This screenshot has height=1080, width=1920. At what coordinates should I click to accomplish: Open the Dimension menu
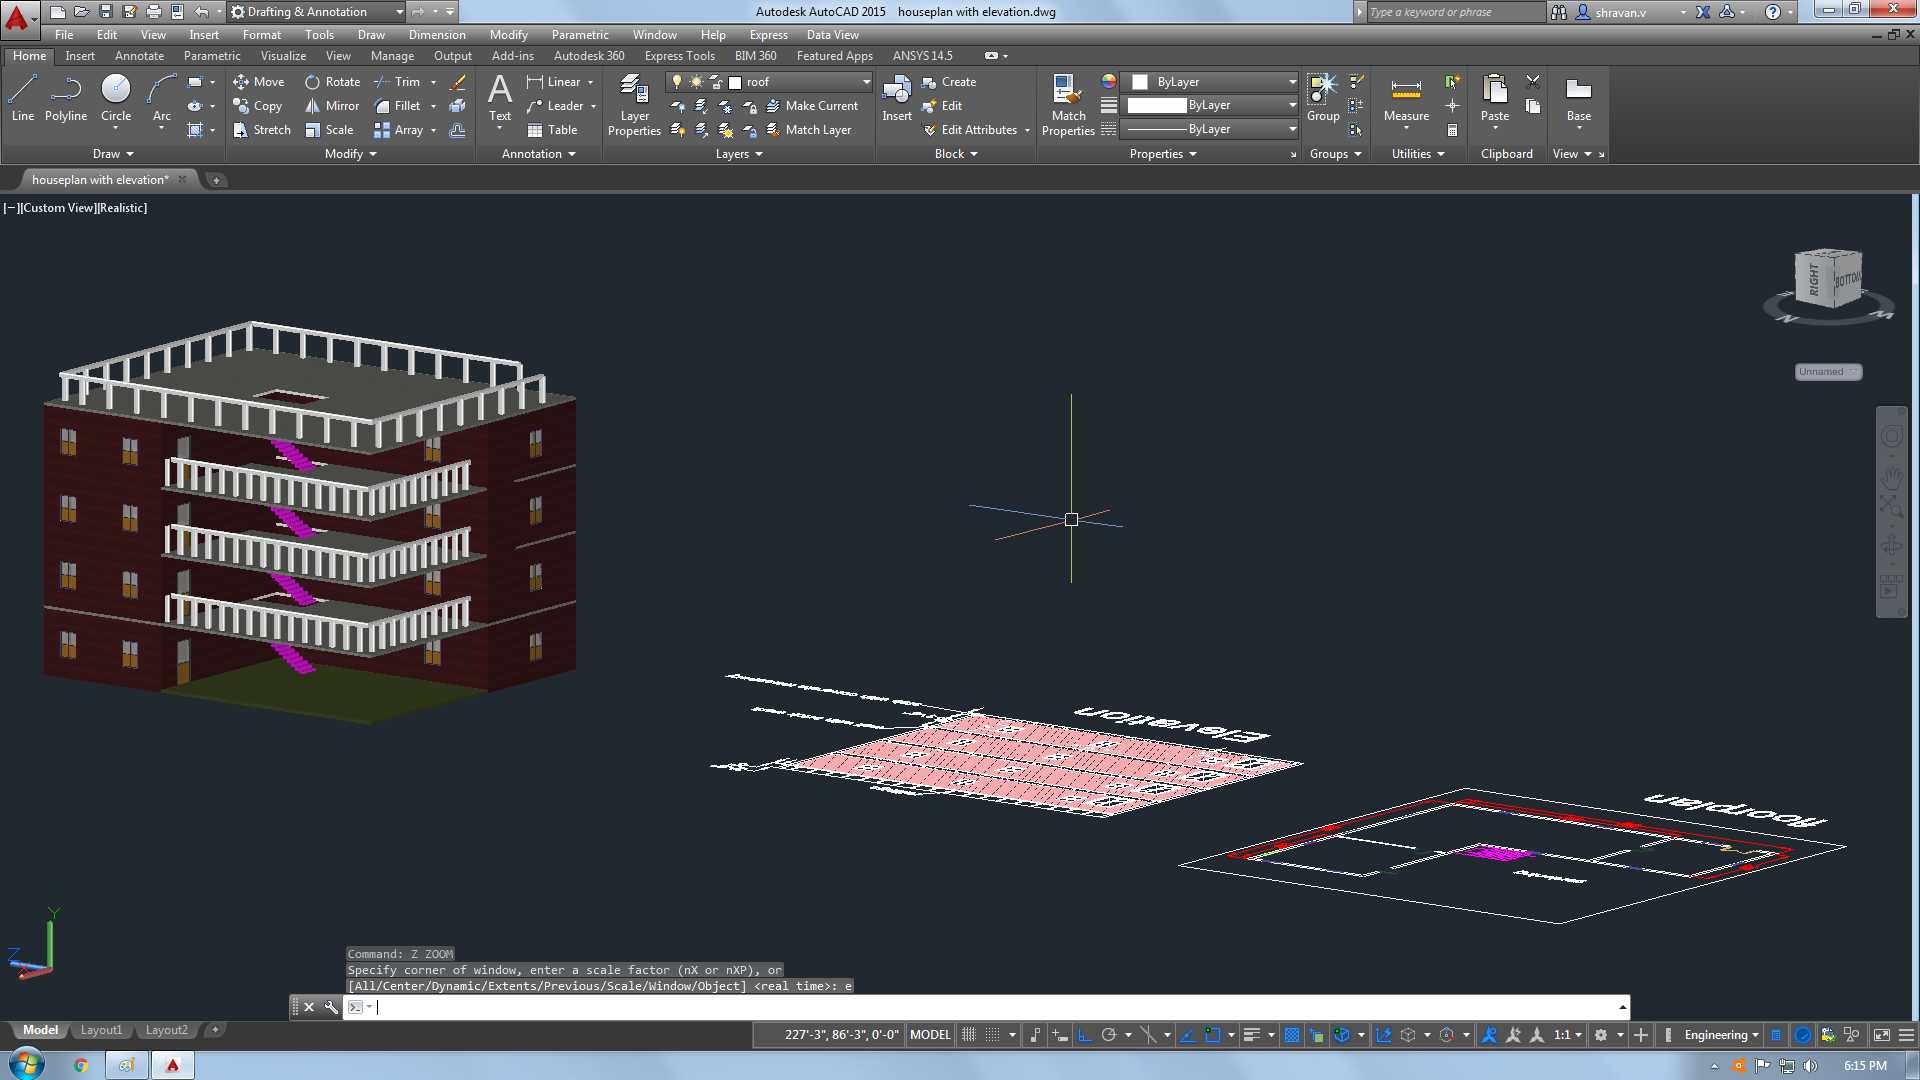(437, 35)
